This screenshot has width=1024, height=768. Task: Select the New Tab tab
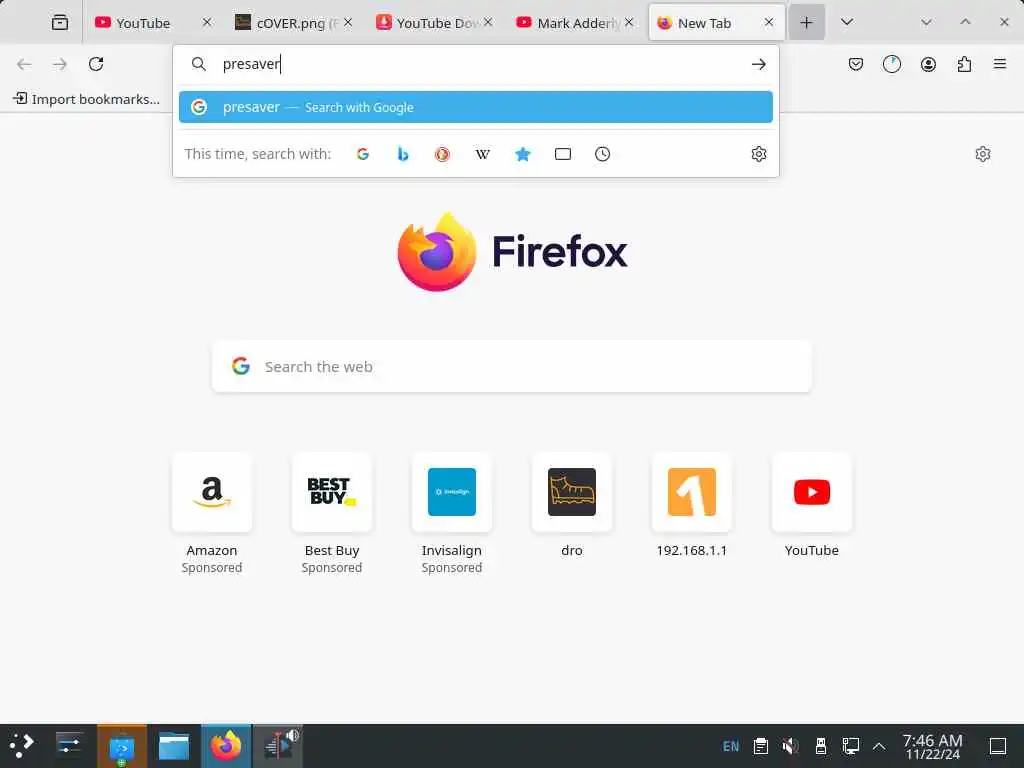pos(716,23)
